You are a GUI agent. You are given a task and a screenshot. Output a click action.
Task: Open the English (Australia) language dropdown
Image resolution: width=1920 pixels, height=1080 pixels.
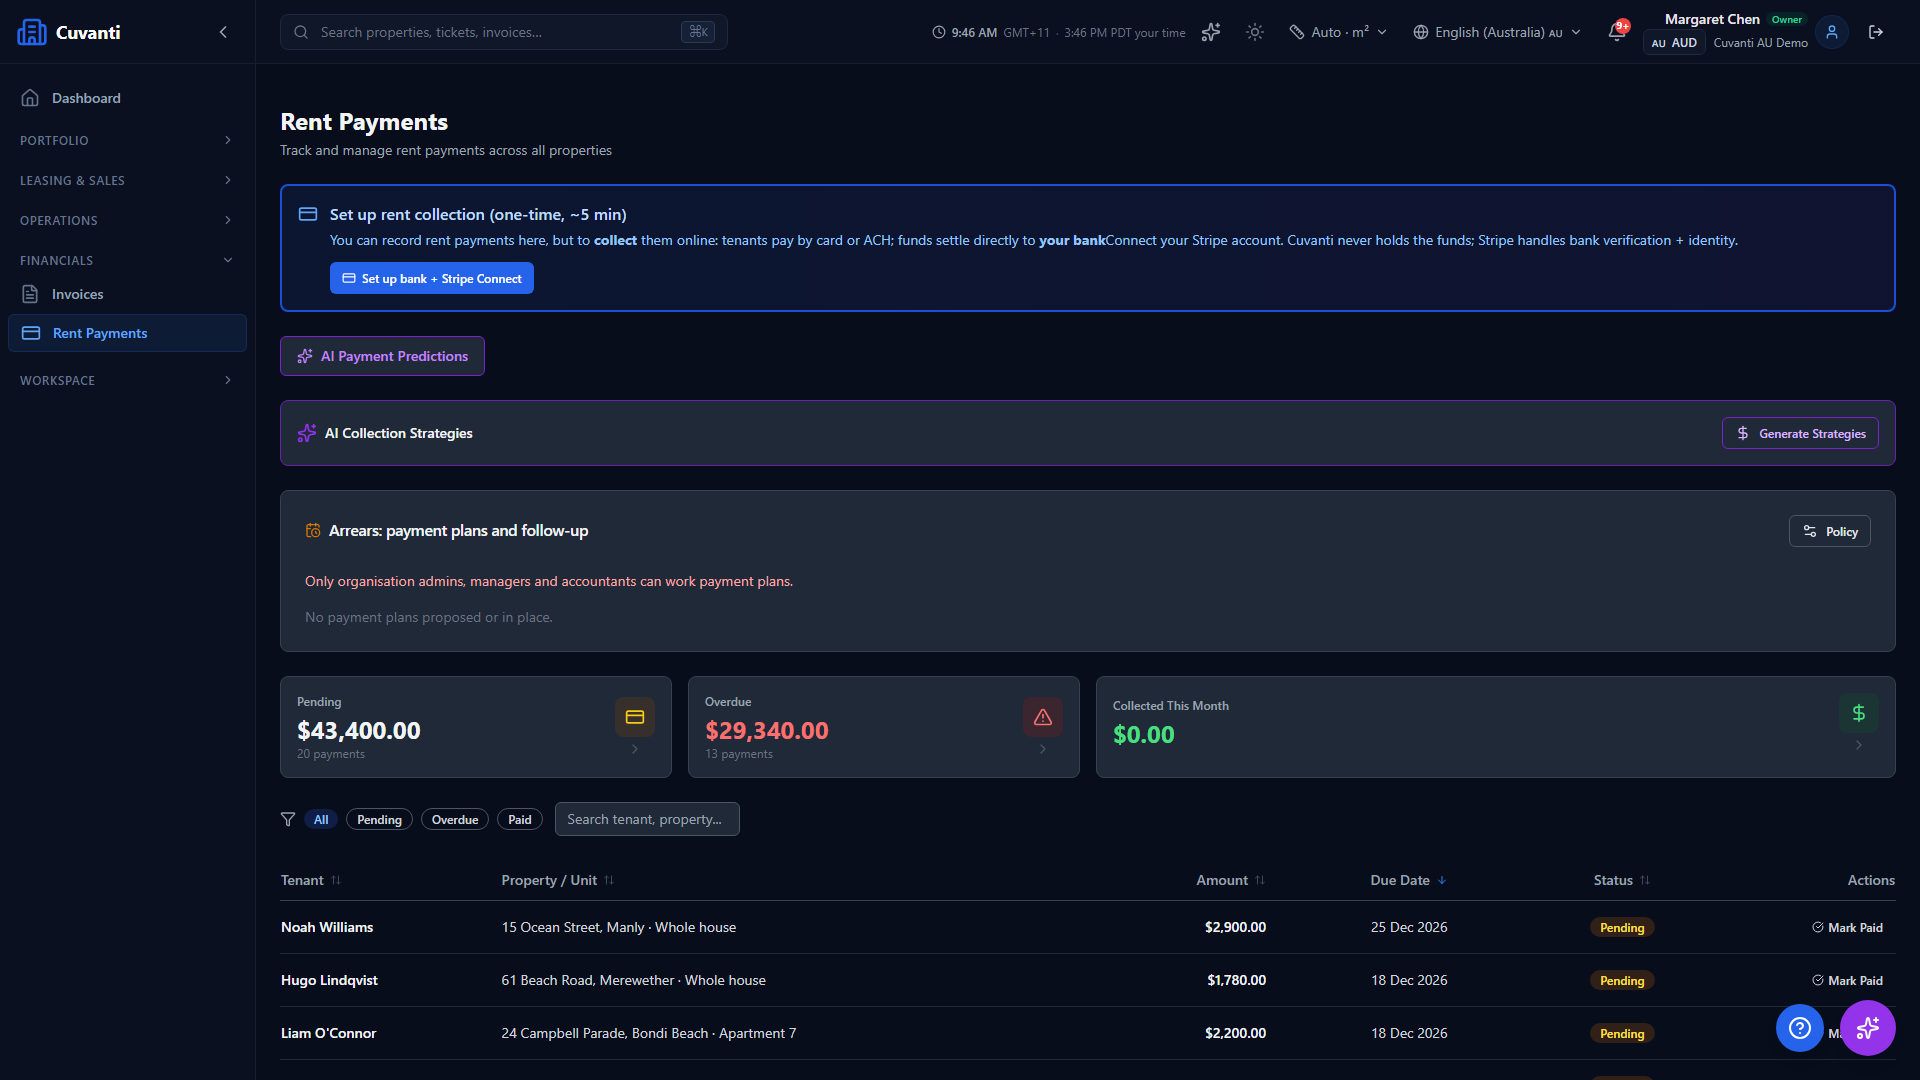click(x=1497, y=32)
